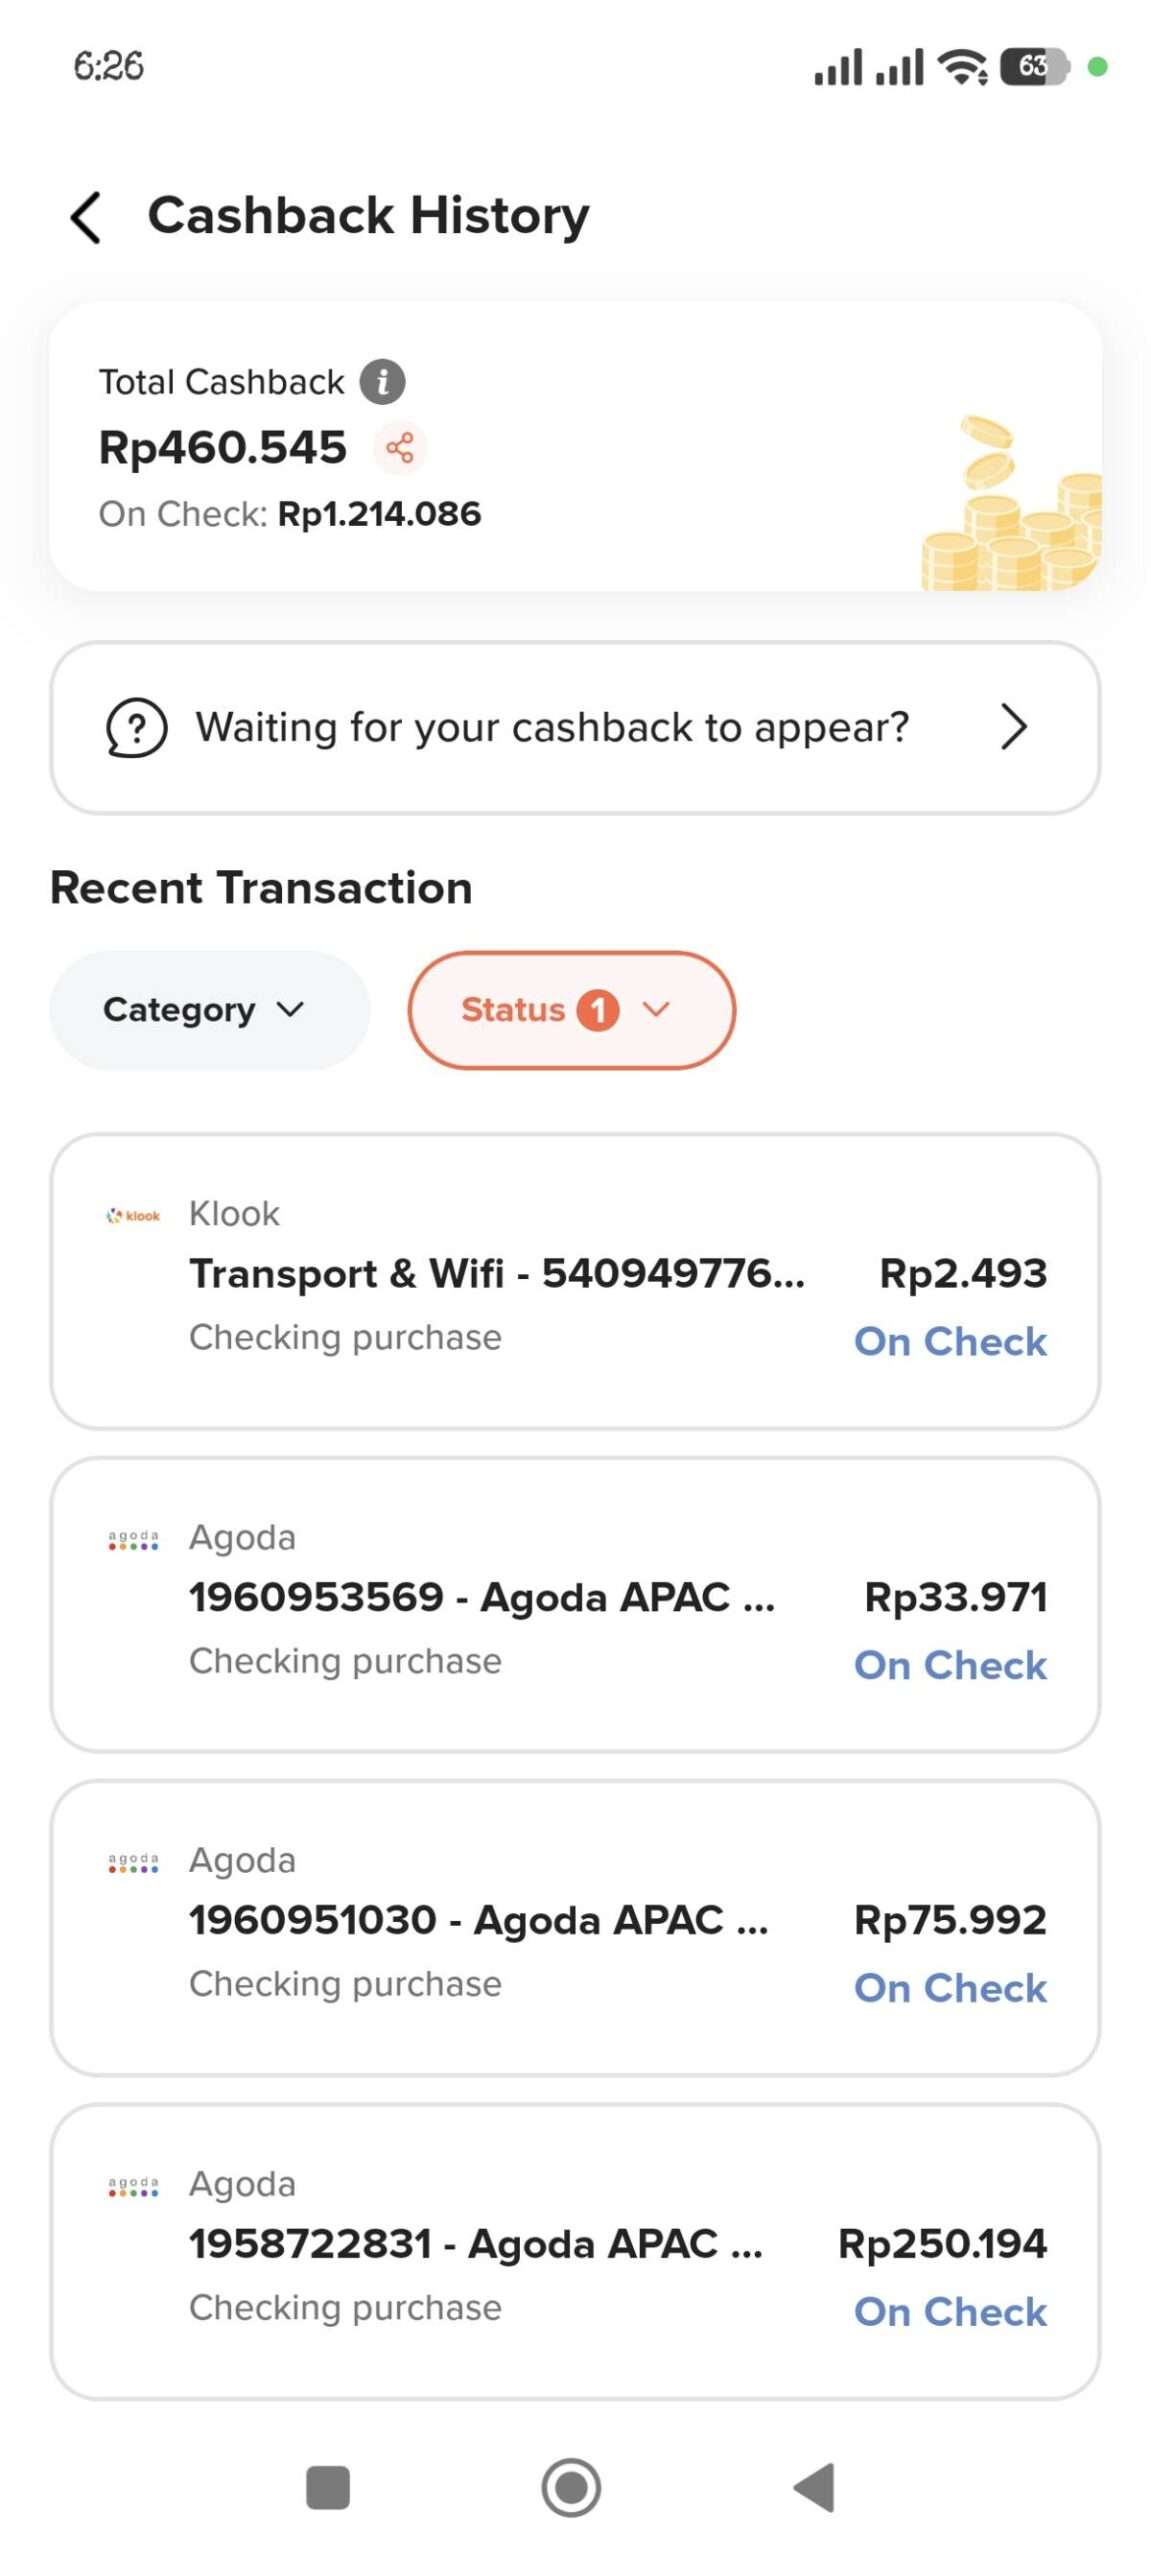
Task: Tap the Android home circle button
Action: 571,2487
